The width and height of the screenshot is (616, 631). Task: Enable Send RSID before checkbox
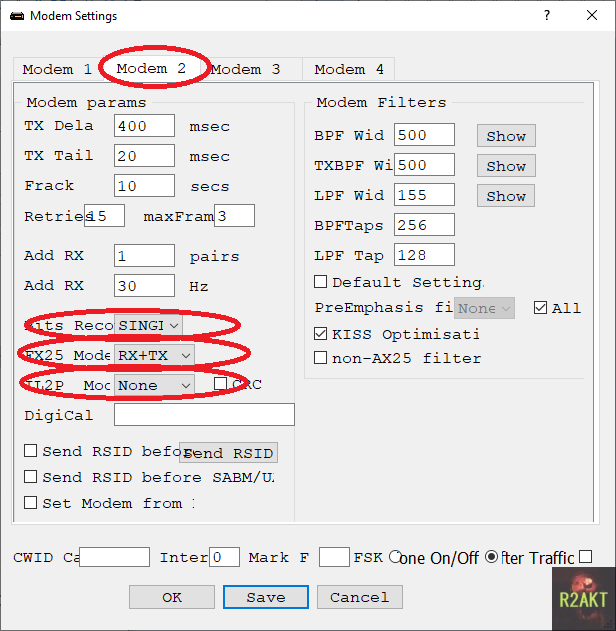tap(31, 451)
